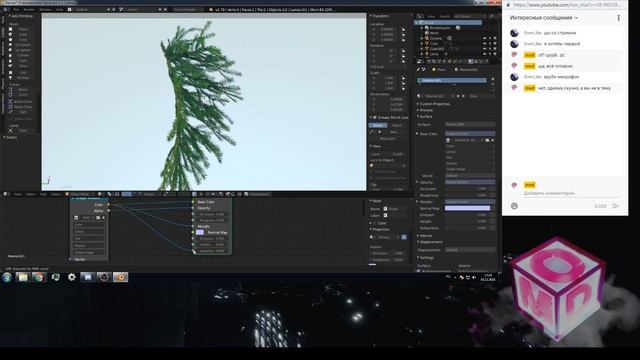Click Добавить комментарий chat input field
The image size is (640, 360).
pyautogui.click(x=572, y=193)
